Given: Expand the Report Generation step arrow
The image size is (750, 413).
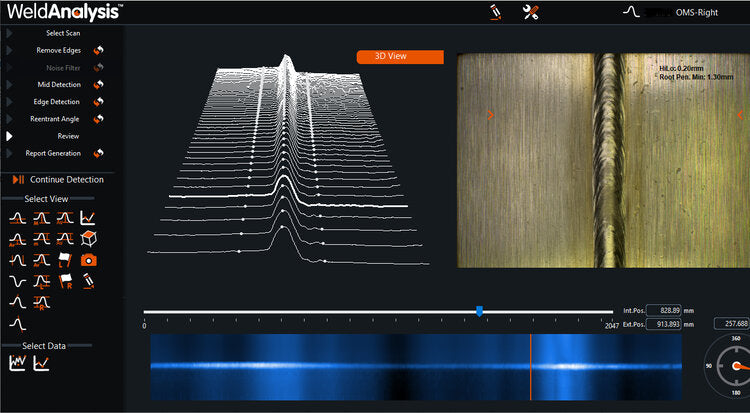Looking at the screenshot, I should click(x=10, y=153).
